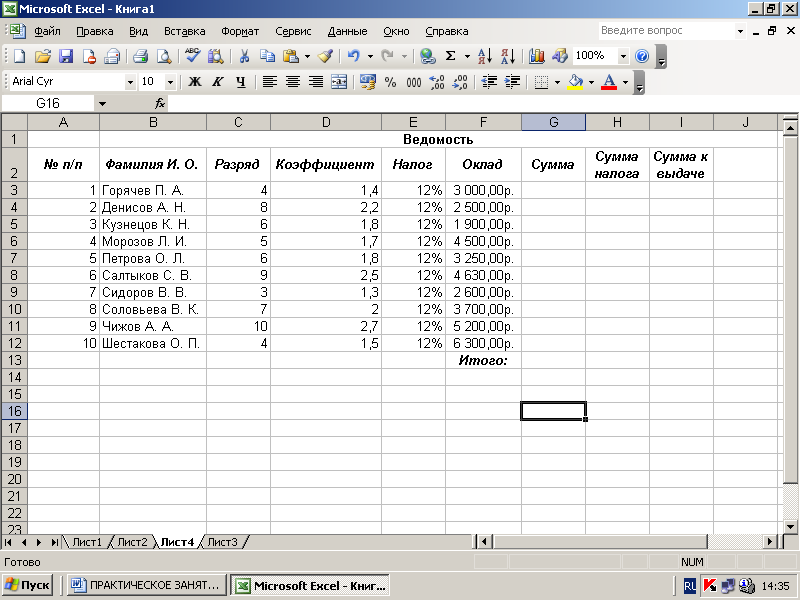
Task: Apply yellow fill color bucket
Action: click(575, 82)
